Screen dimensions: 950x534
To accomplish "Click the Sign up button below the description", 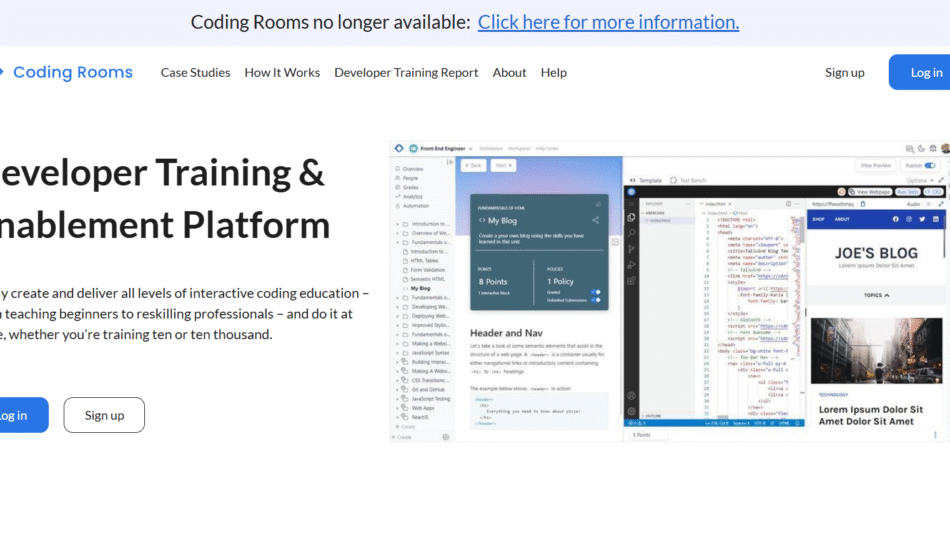I will (104, 415).
